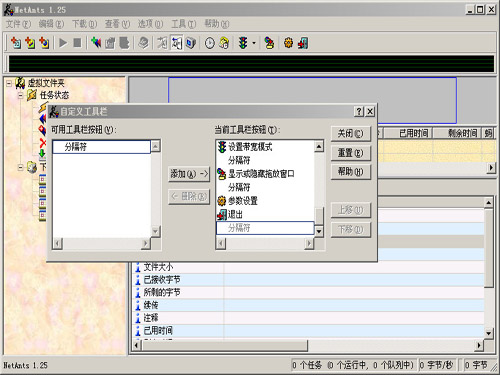The width and height of the screenshot is (500, 375).
Task: Click the 添加(A) -> button
Action: [189, 174]
